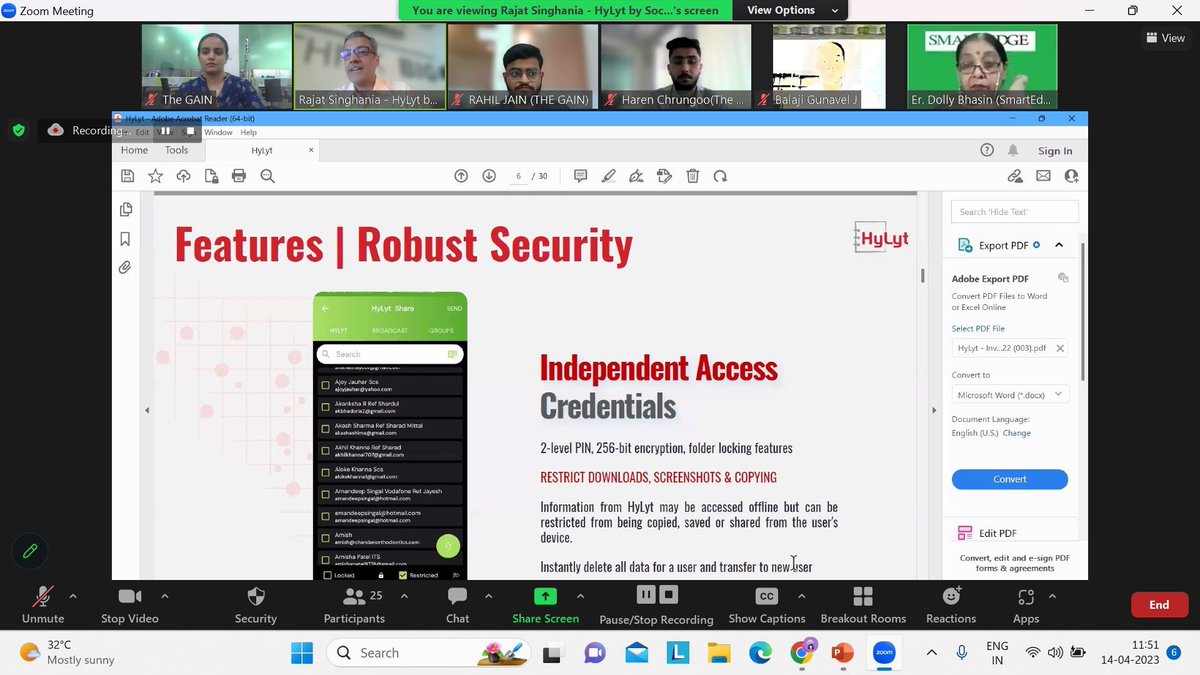Open Windows Start menu on taskbar
This screenshot has width=1200, height=675.
pyautogui.click(x=302, y=653)
